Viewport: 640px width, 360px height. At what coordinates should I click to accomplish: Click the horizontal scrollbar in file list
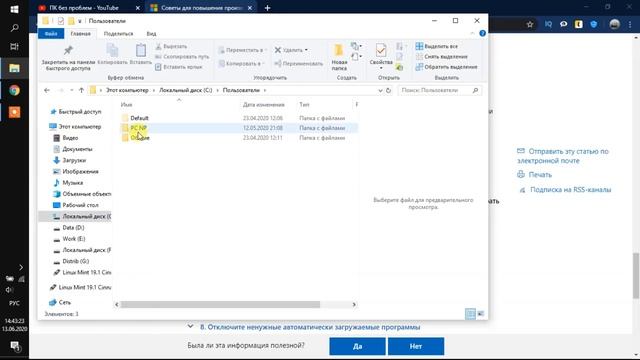point(220,304)
